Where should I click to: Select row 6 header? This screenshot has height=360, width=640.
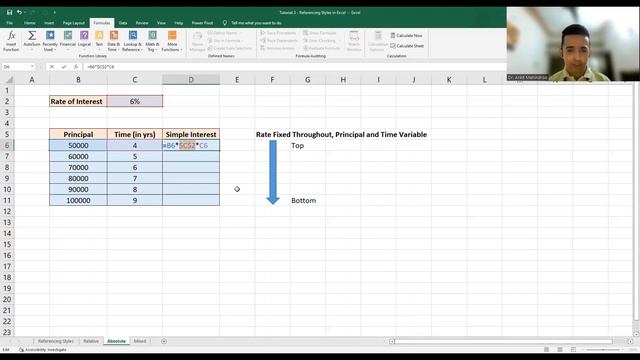pyautogui.click(x=7, y=145)
